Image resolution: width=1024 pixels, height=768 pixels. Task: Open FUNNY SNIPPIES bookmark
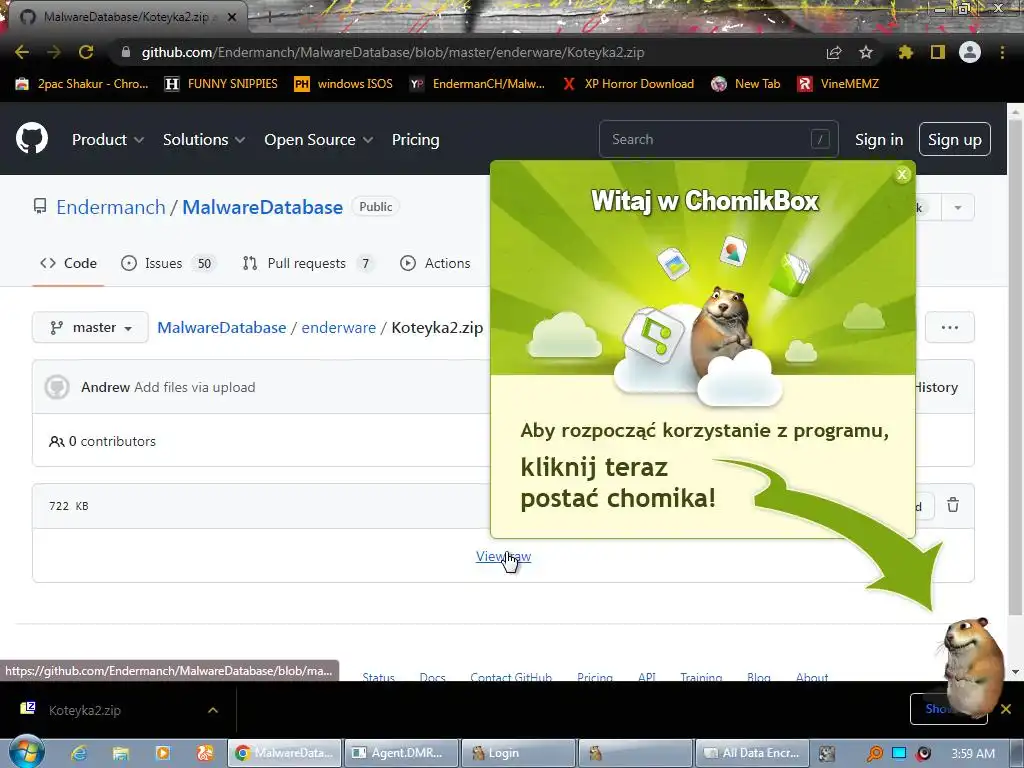tap(221, 84)
